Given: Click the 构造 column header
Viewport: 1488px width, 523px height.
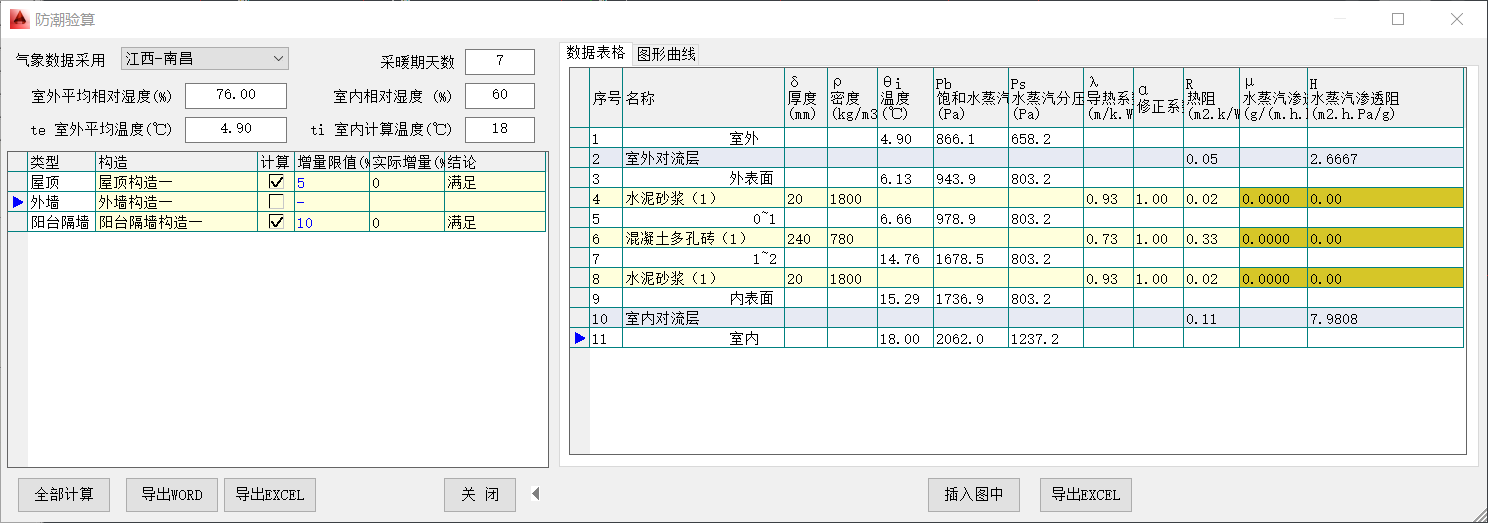Looking at the screenshot, I should [x=176, y=162].
